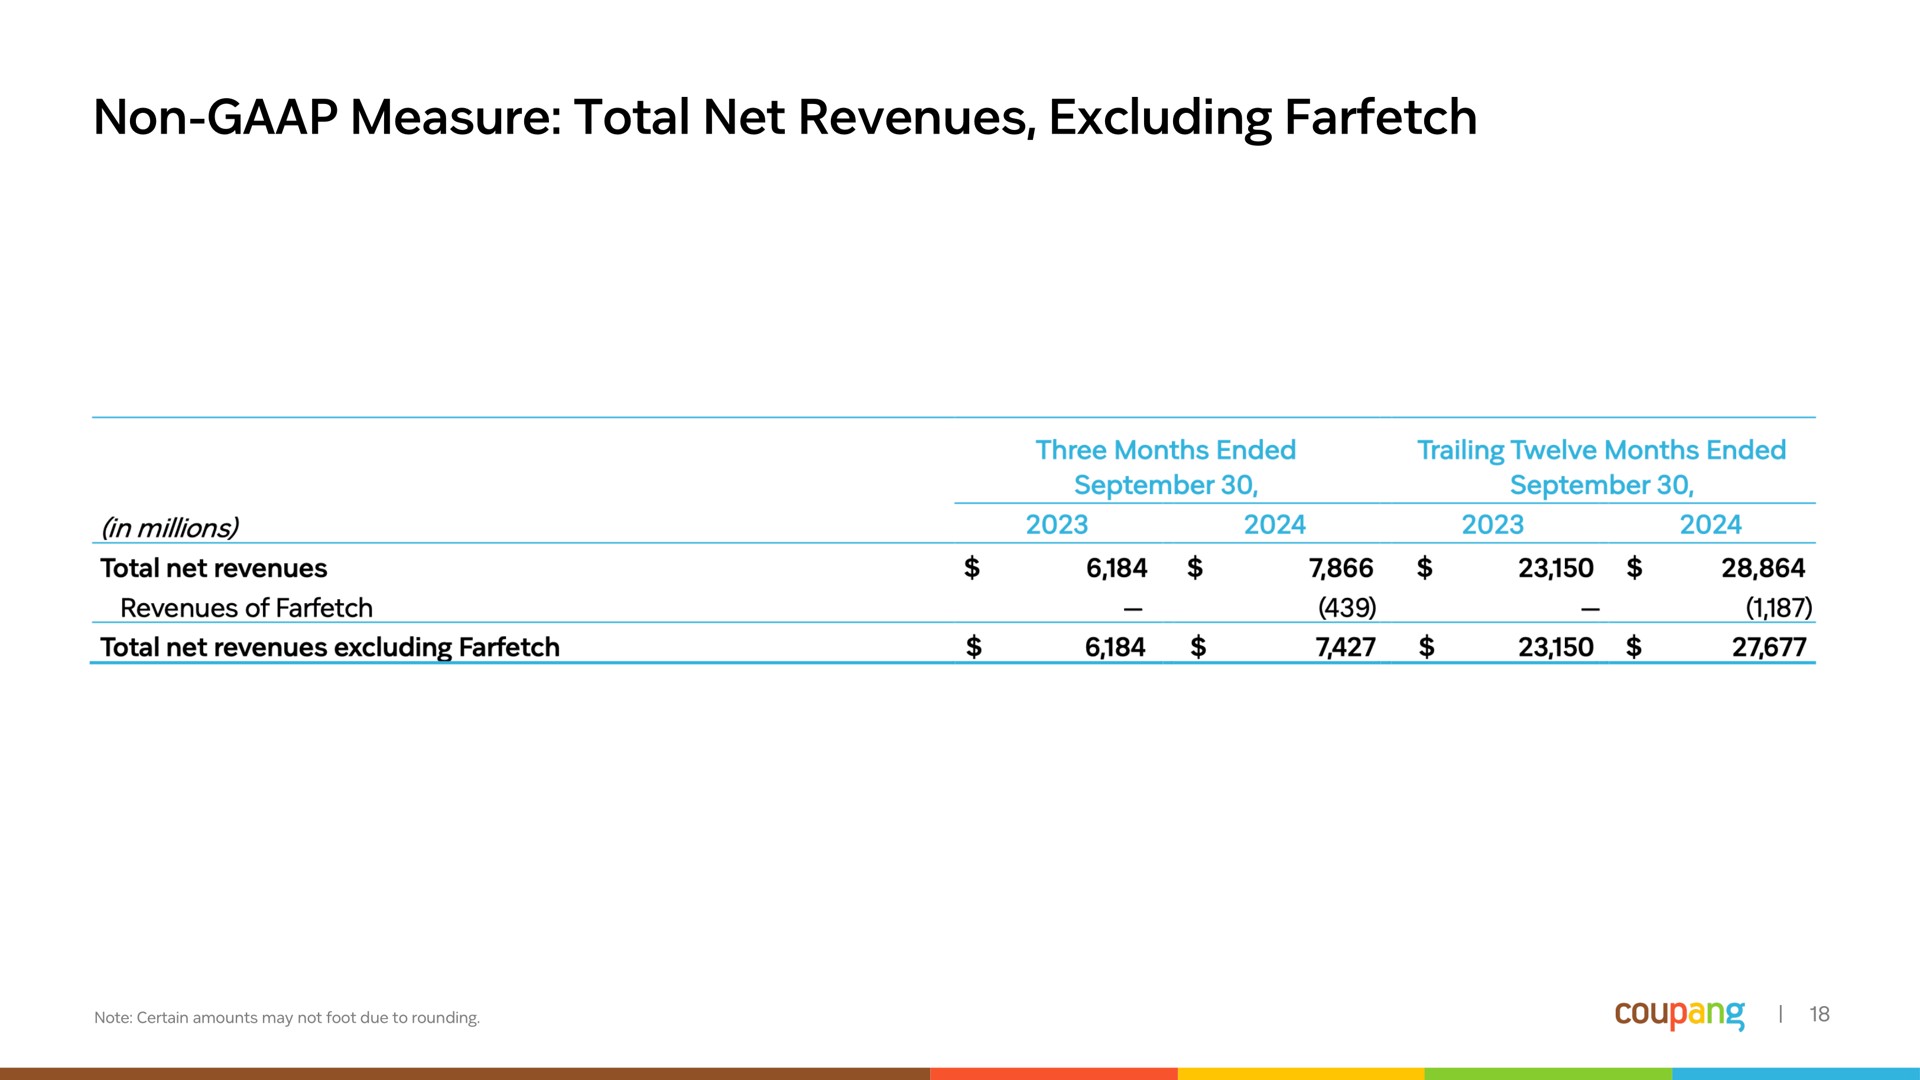Click 6,184 in the excluding Farfetch row
The image size is (1920, 1080).
point(1115,648)
